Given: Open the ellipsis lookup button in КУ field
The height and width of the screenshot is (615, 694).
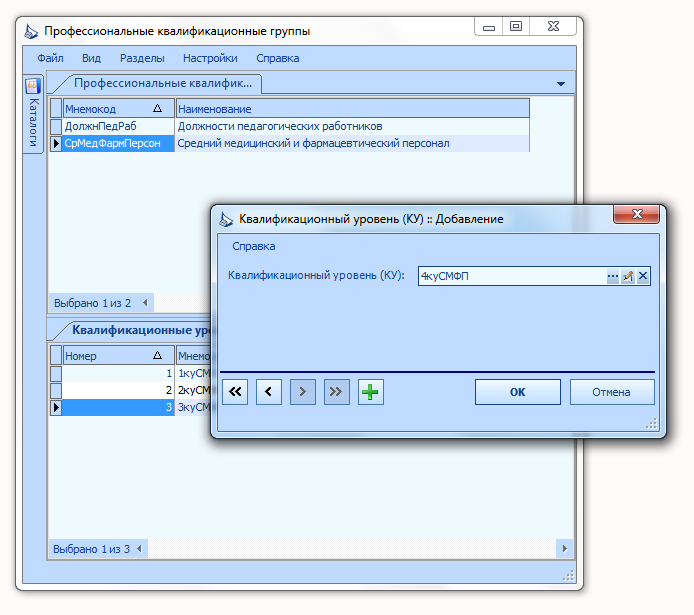Looking at the screenshot, I should coord(613,276).
